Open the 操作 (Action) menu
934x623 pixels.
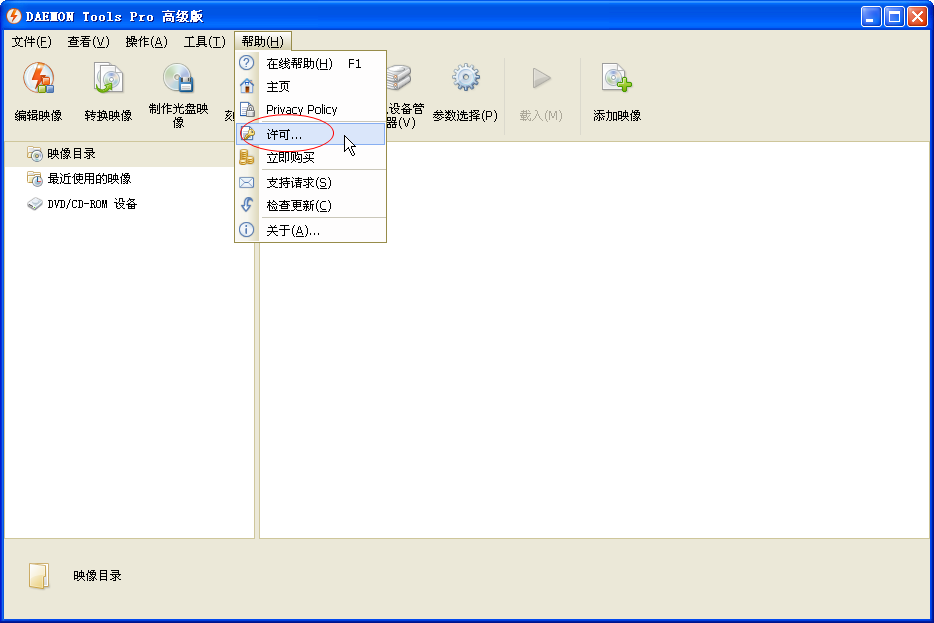146,42
